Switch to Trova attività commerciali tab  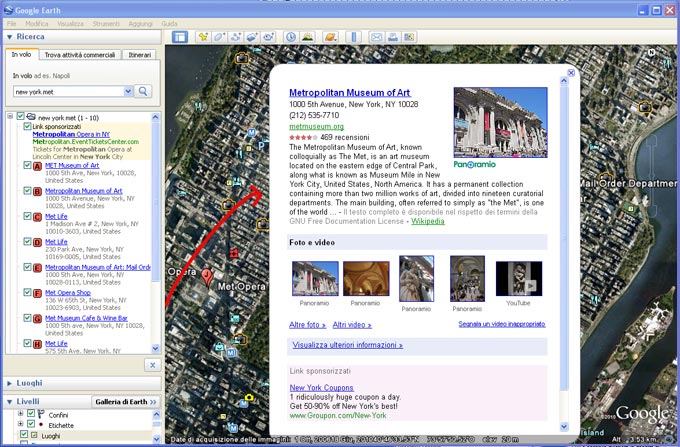click(x=80, y=55)
